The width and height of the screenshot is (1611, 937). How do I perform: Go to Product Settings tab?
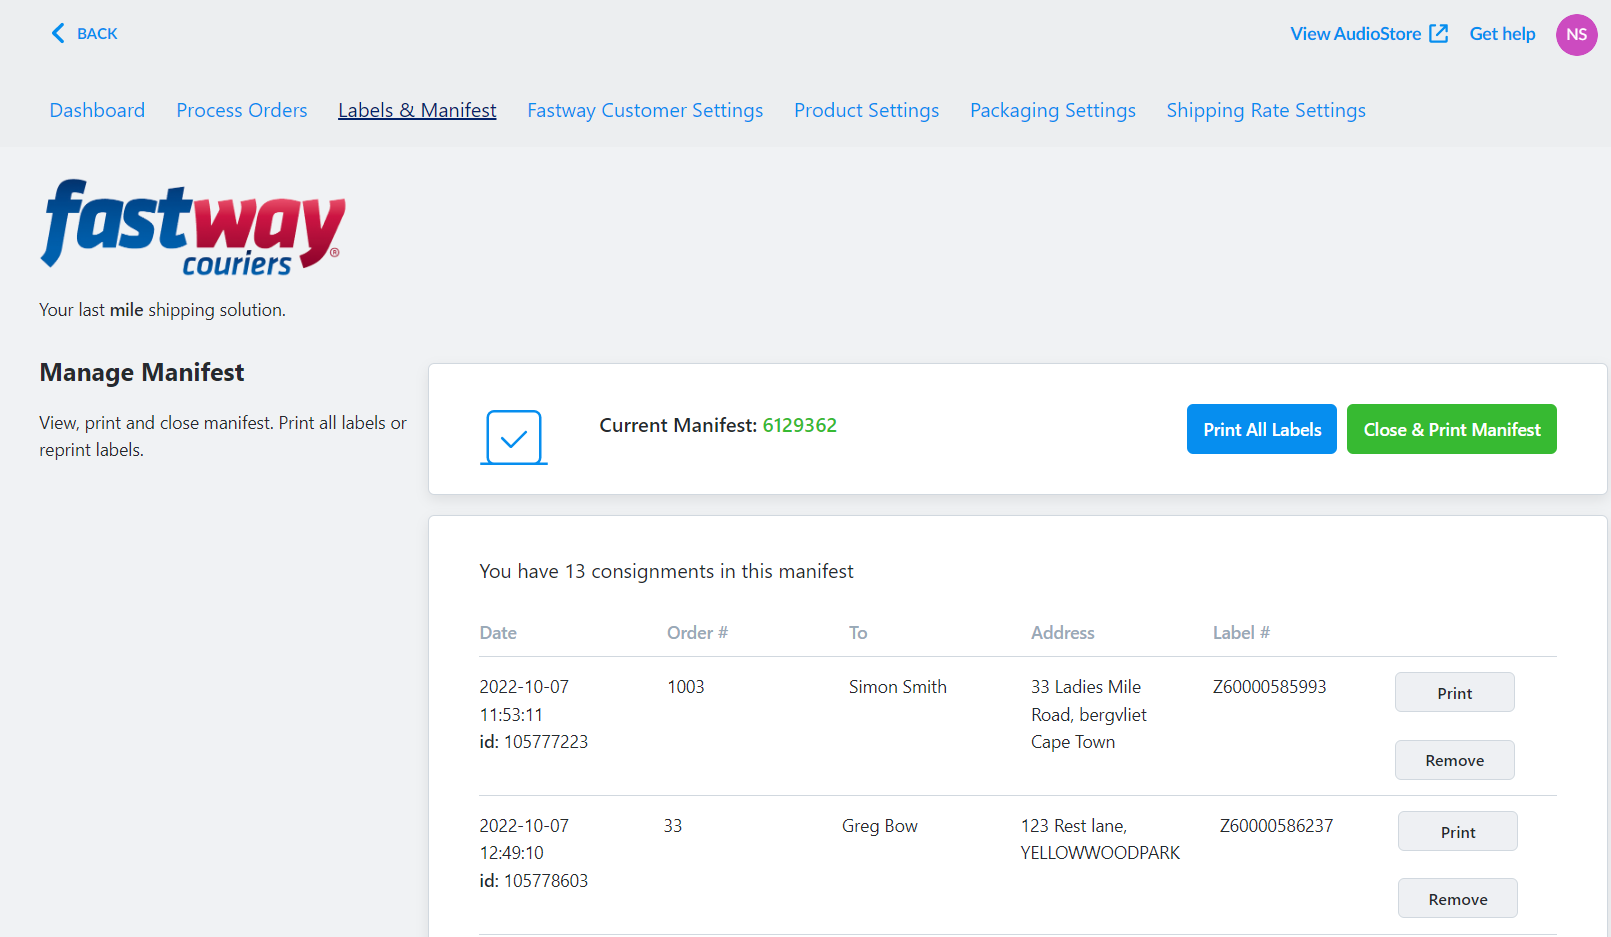867,110
